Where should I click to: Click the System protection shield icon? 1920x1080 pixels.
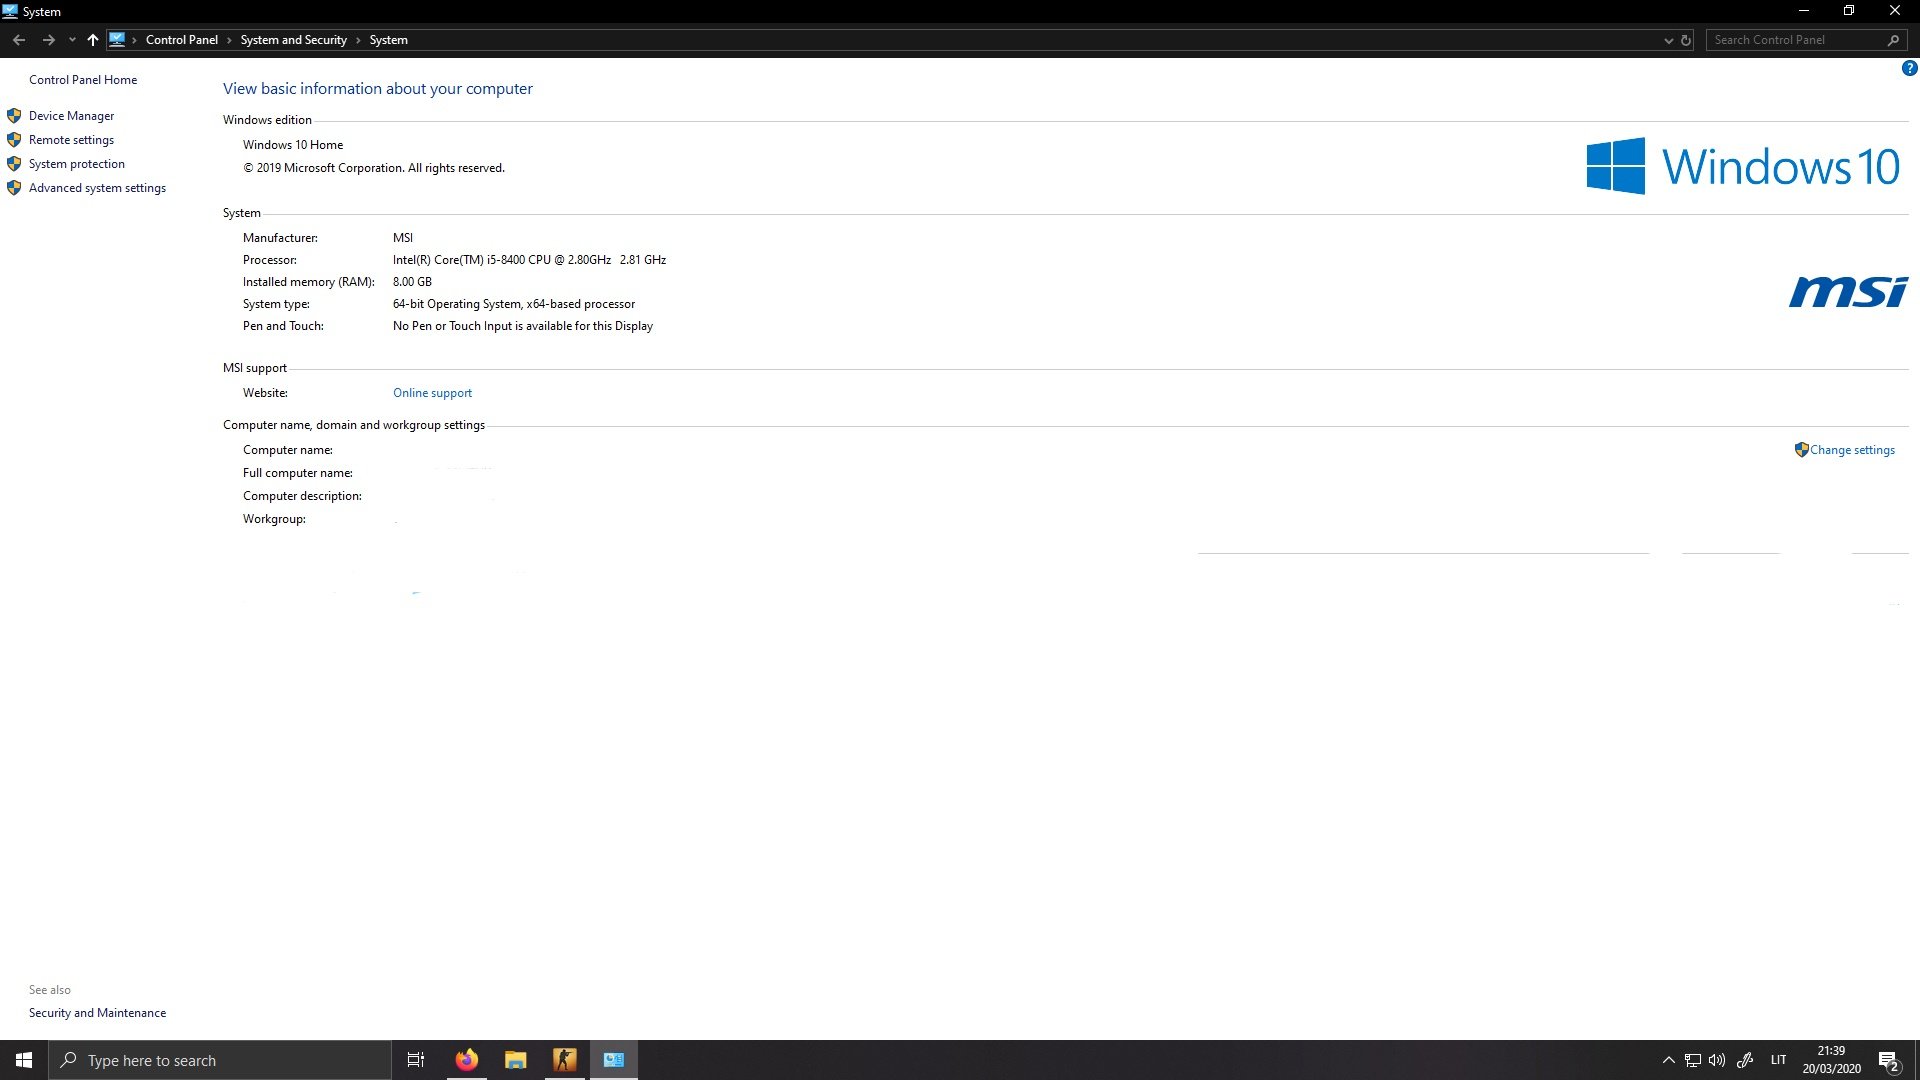coord(14,164)
